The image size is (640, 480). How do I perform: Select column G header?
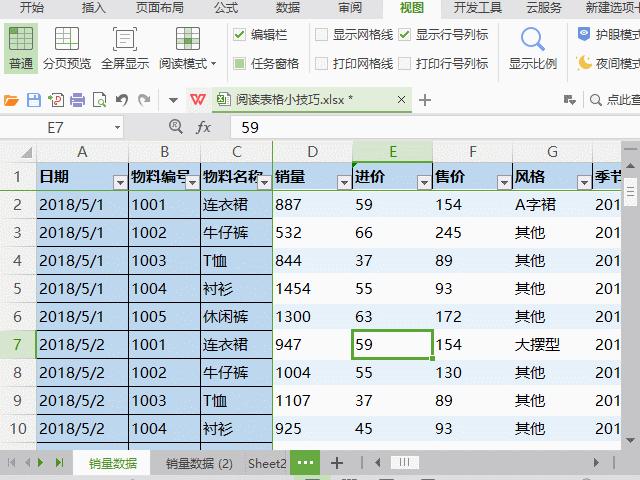tap(552, 152)
